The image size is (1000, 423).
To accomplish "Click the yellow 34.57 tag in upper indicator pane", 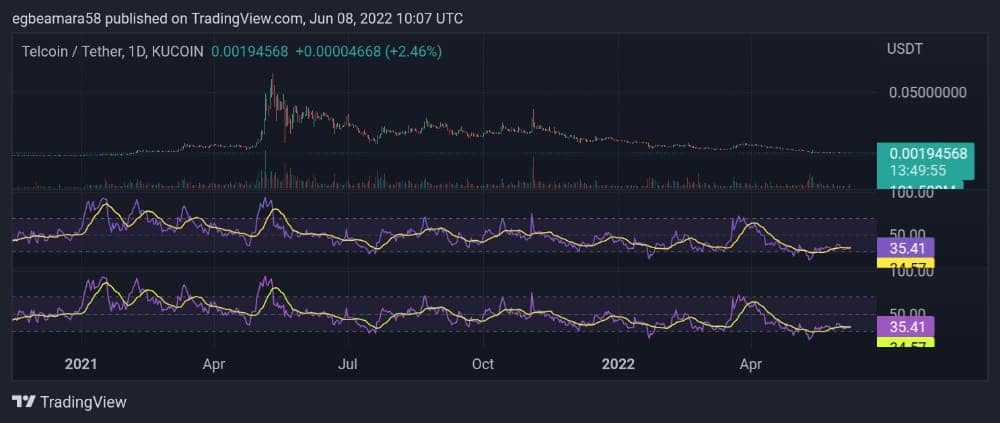I will [x=904, y=263].
